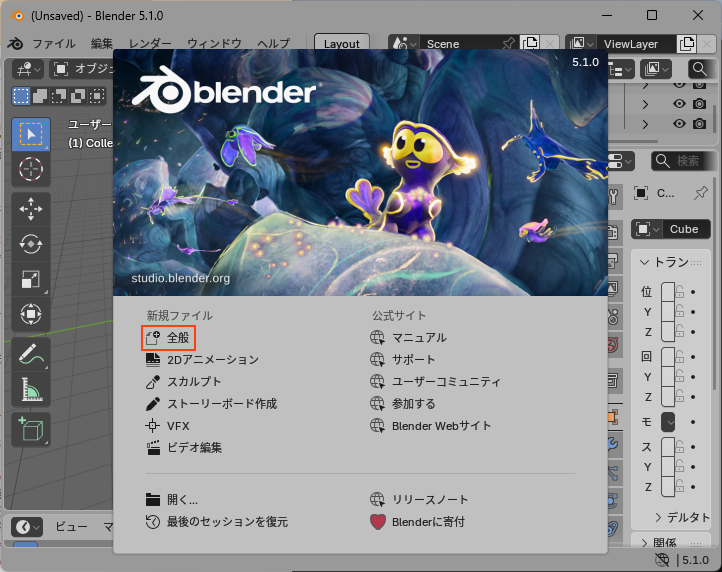Toggle animate dot on the 回 row

point(693,357)
